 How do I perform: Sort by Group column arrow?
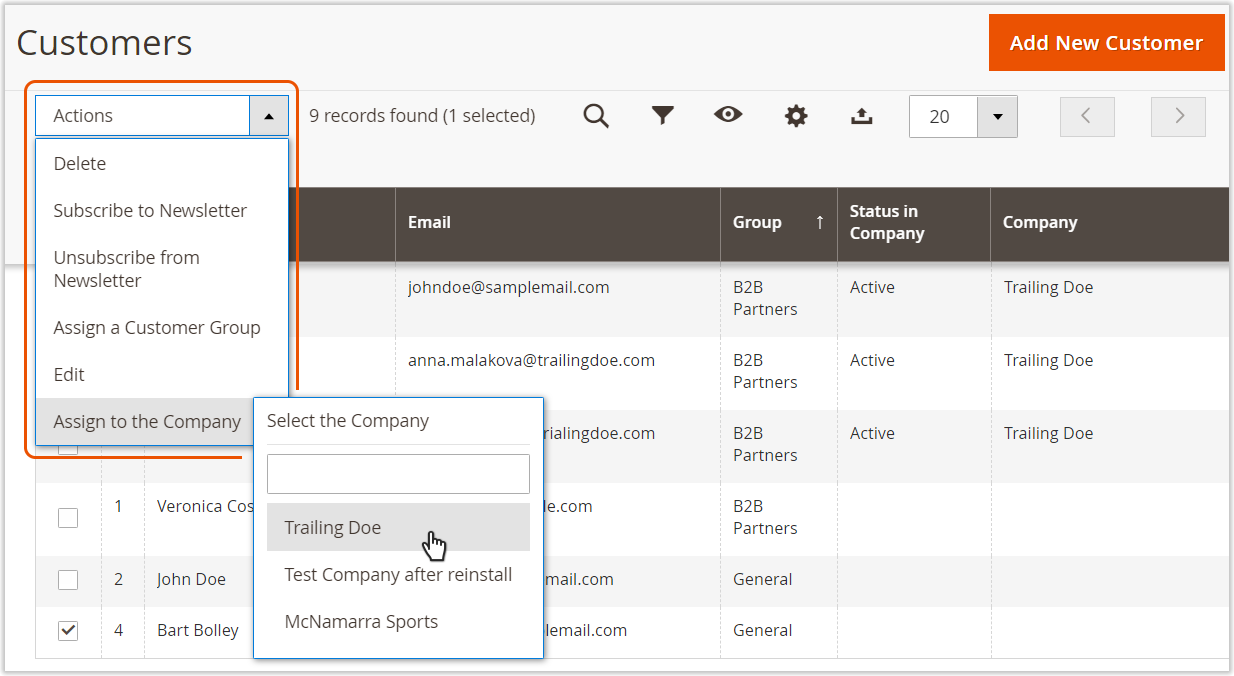coord(820,222)
